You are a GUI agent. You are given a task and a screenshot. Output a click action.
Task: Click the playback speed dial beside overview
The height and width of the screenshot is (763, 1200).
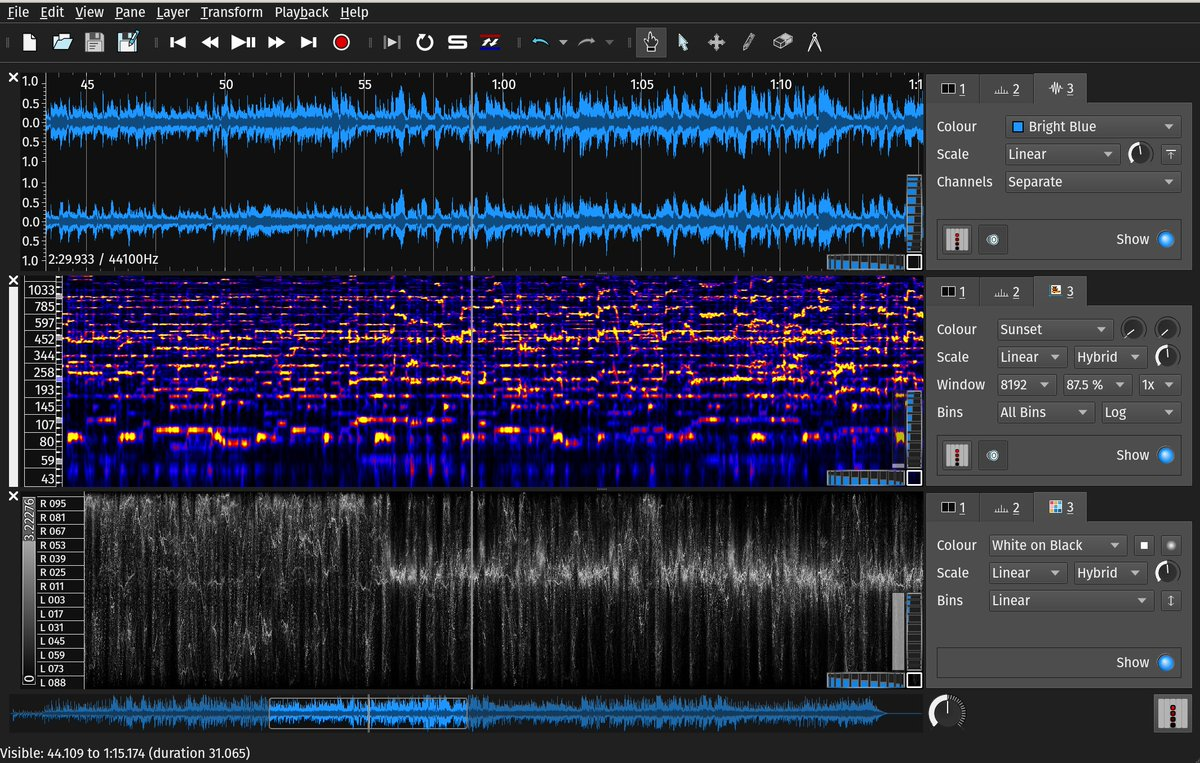(946, 712)
